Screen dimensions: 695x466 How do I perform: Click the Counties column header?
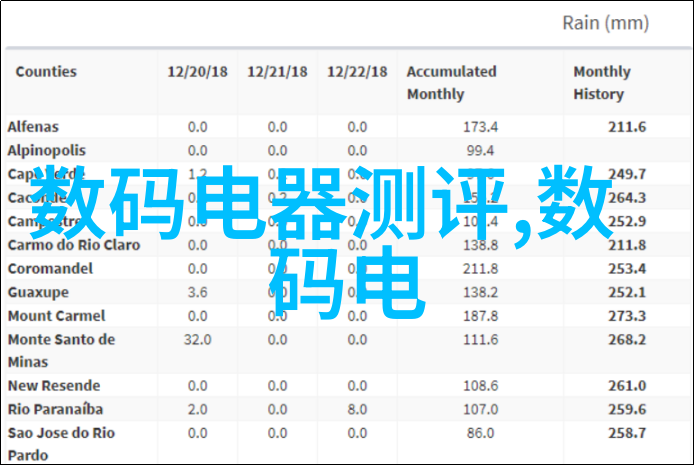pyautogui.click(x=46, y=72)
